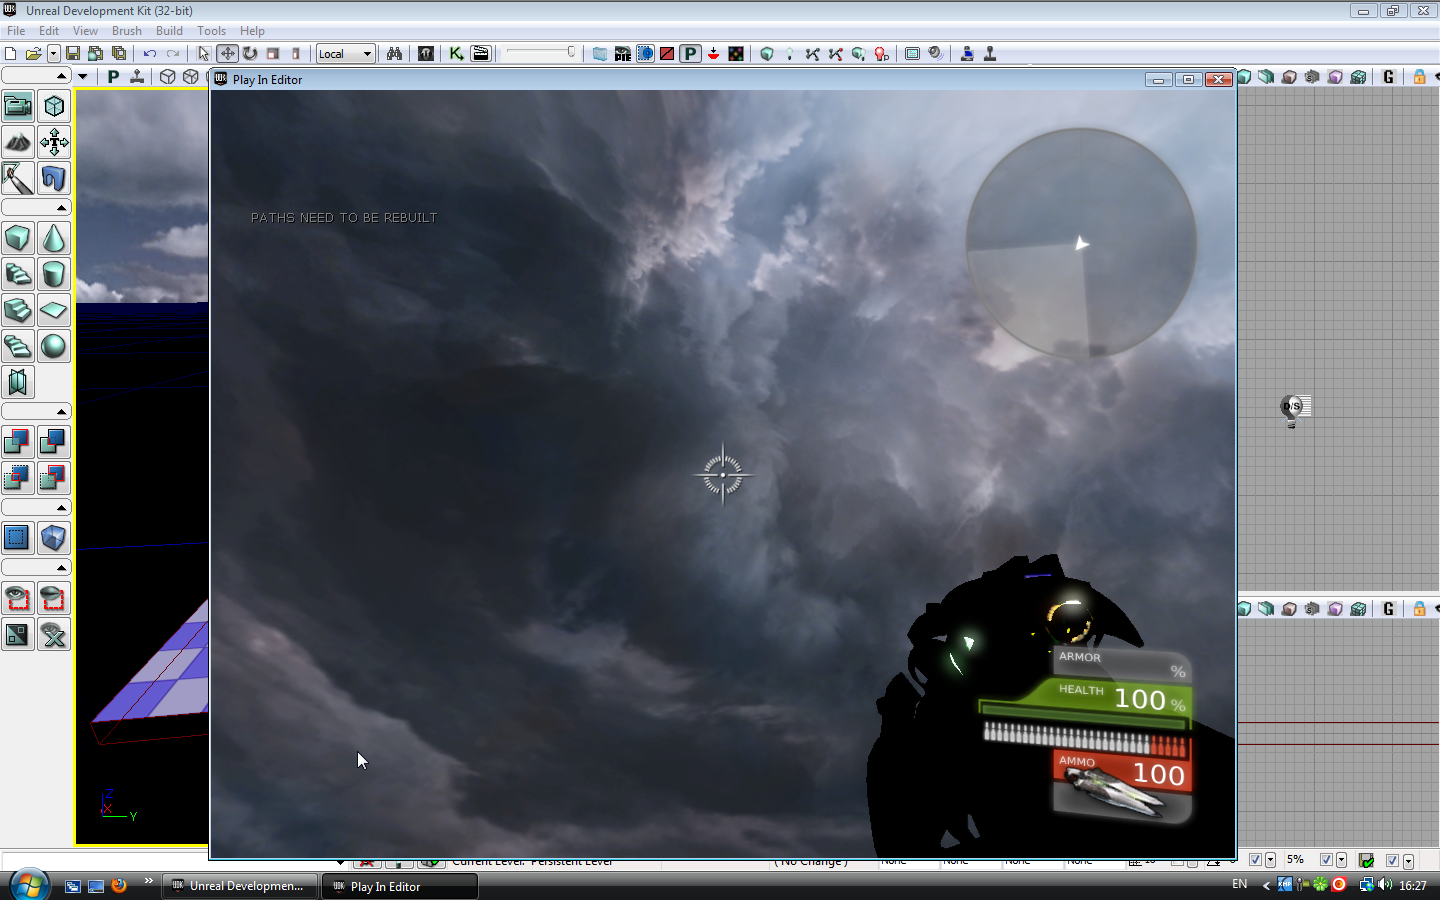The width and height of the screenshot is (1440, 900).
Task: Toggle the checkbox just right of the 5% value
Action: tap(1326, 860)
